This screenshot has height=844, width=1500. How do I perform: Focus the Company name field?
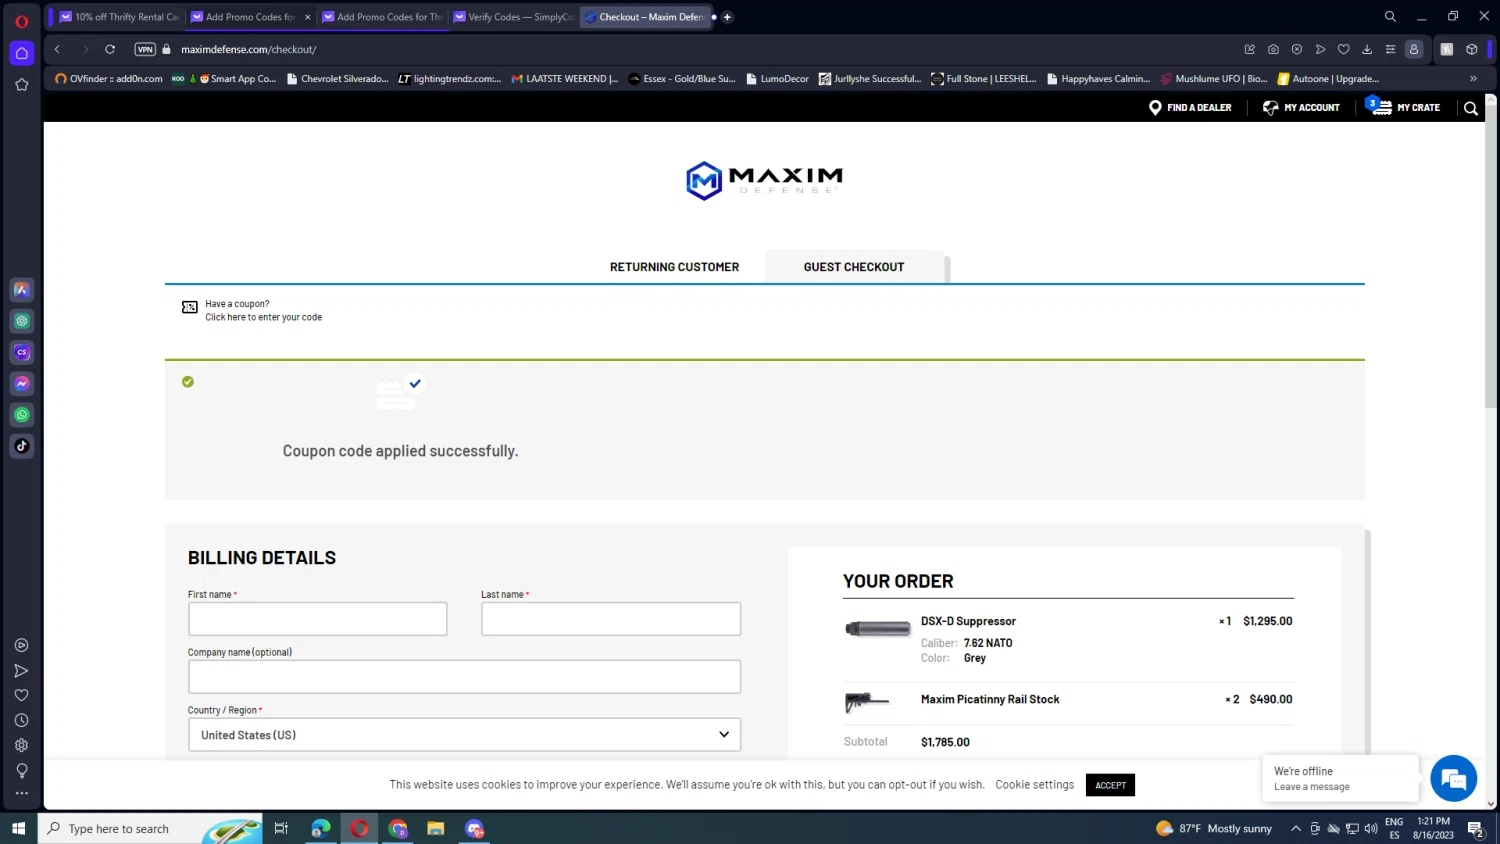click(x=464, y=677)
